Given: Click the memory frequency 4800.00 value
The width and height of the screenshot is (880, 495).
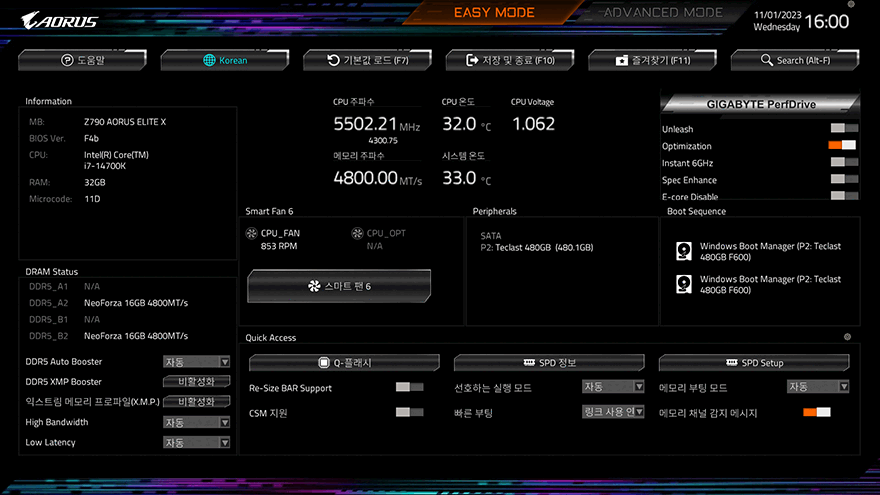Looking at the screenshot, I should click(x=365, y=178).
